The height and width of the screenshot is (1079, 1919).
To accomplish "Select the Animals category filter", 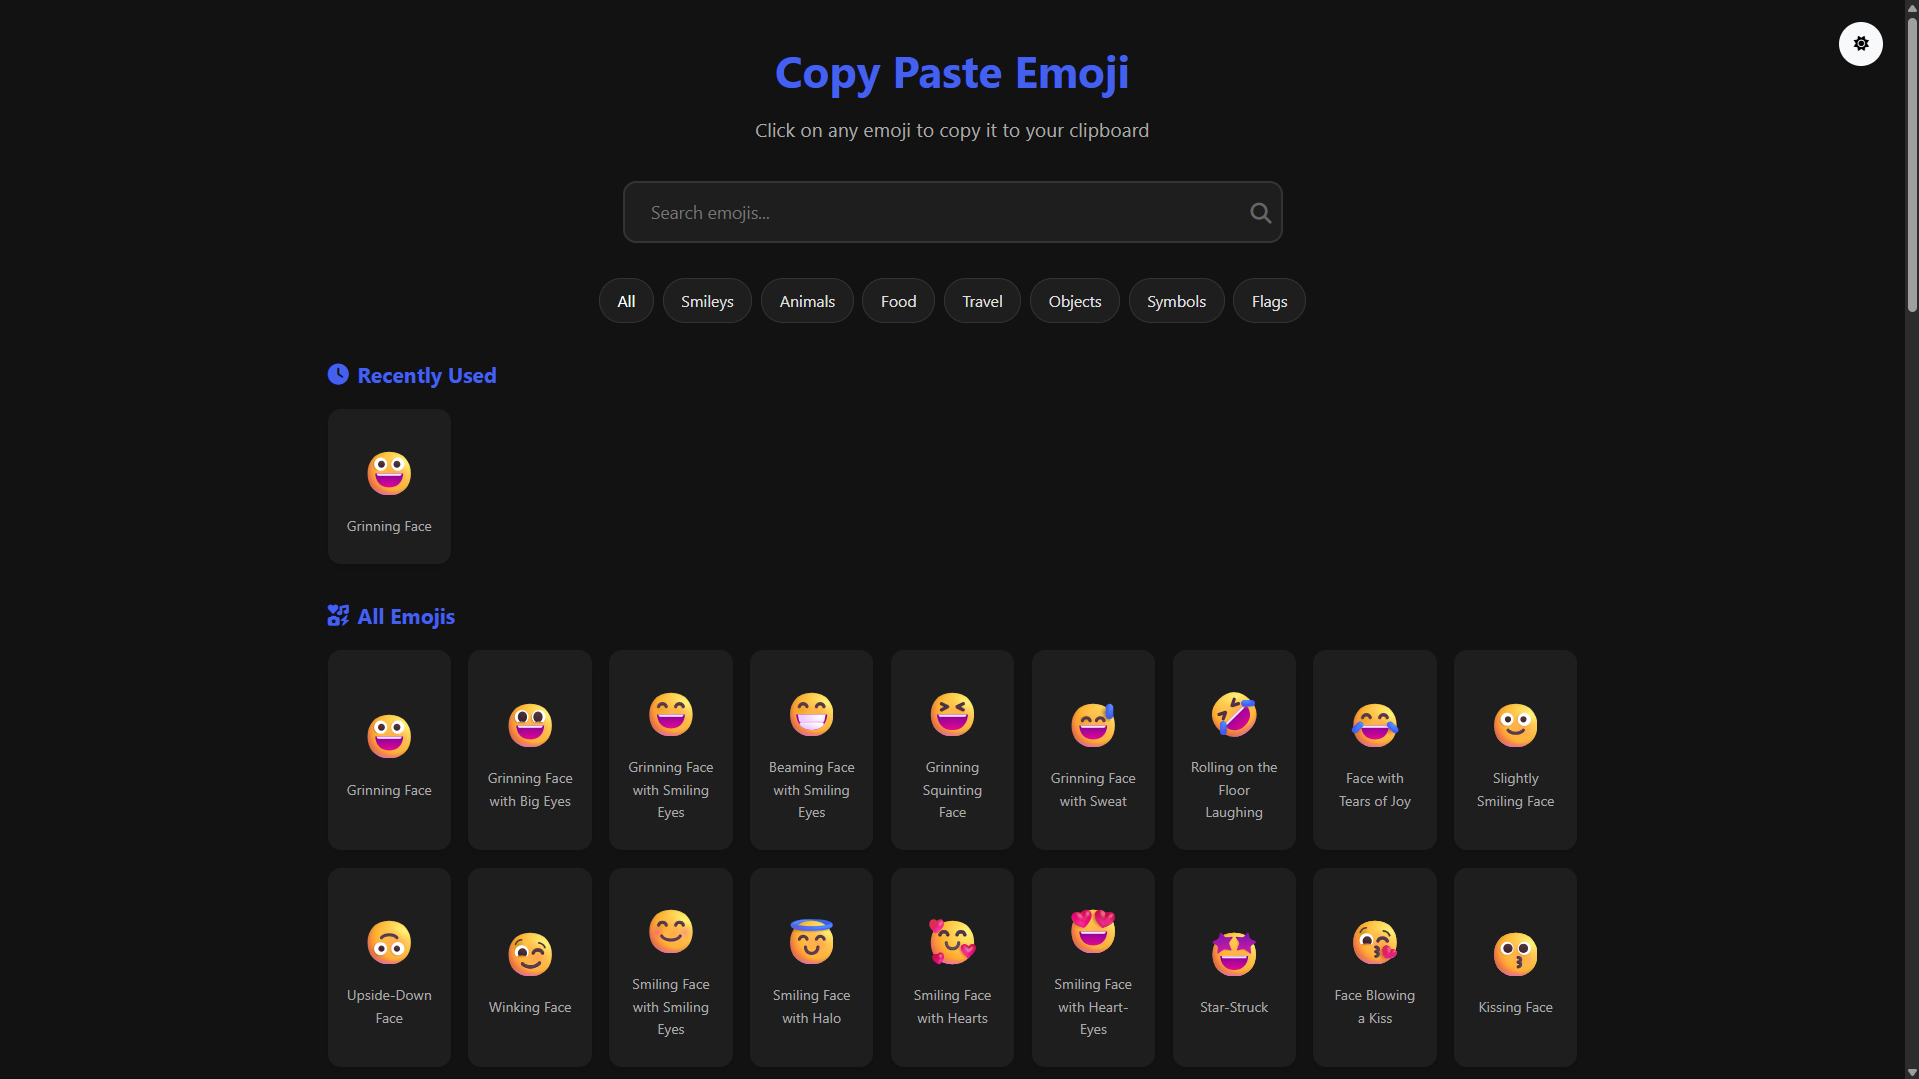I will (x=807, y=301).
